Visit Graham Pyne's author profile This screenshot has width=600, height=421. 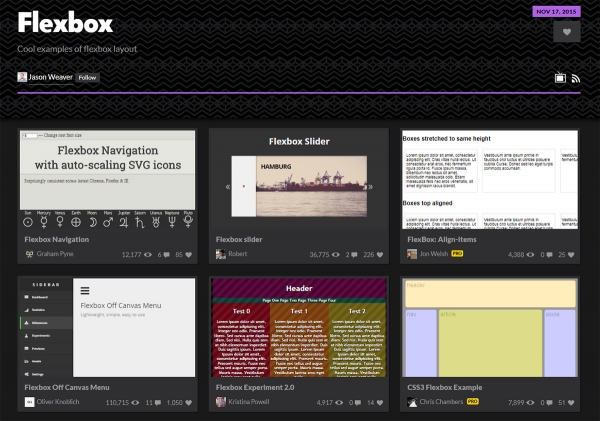point(57,254)
